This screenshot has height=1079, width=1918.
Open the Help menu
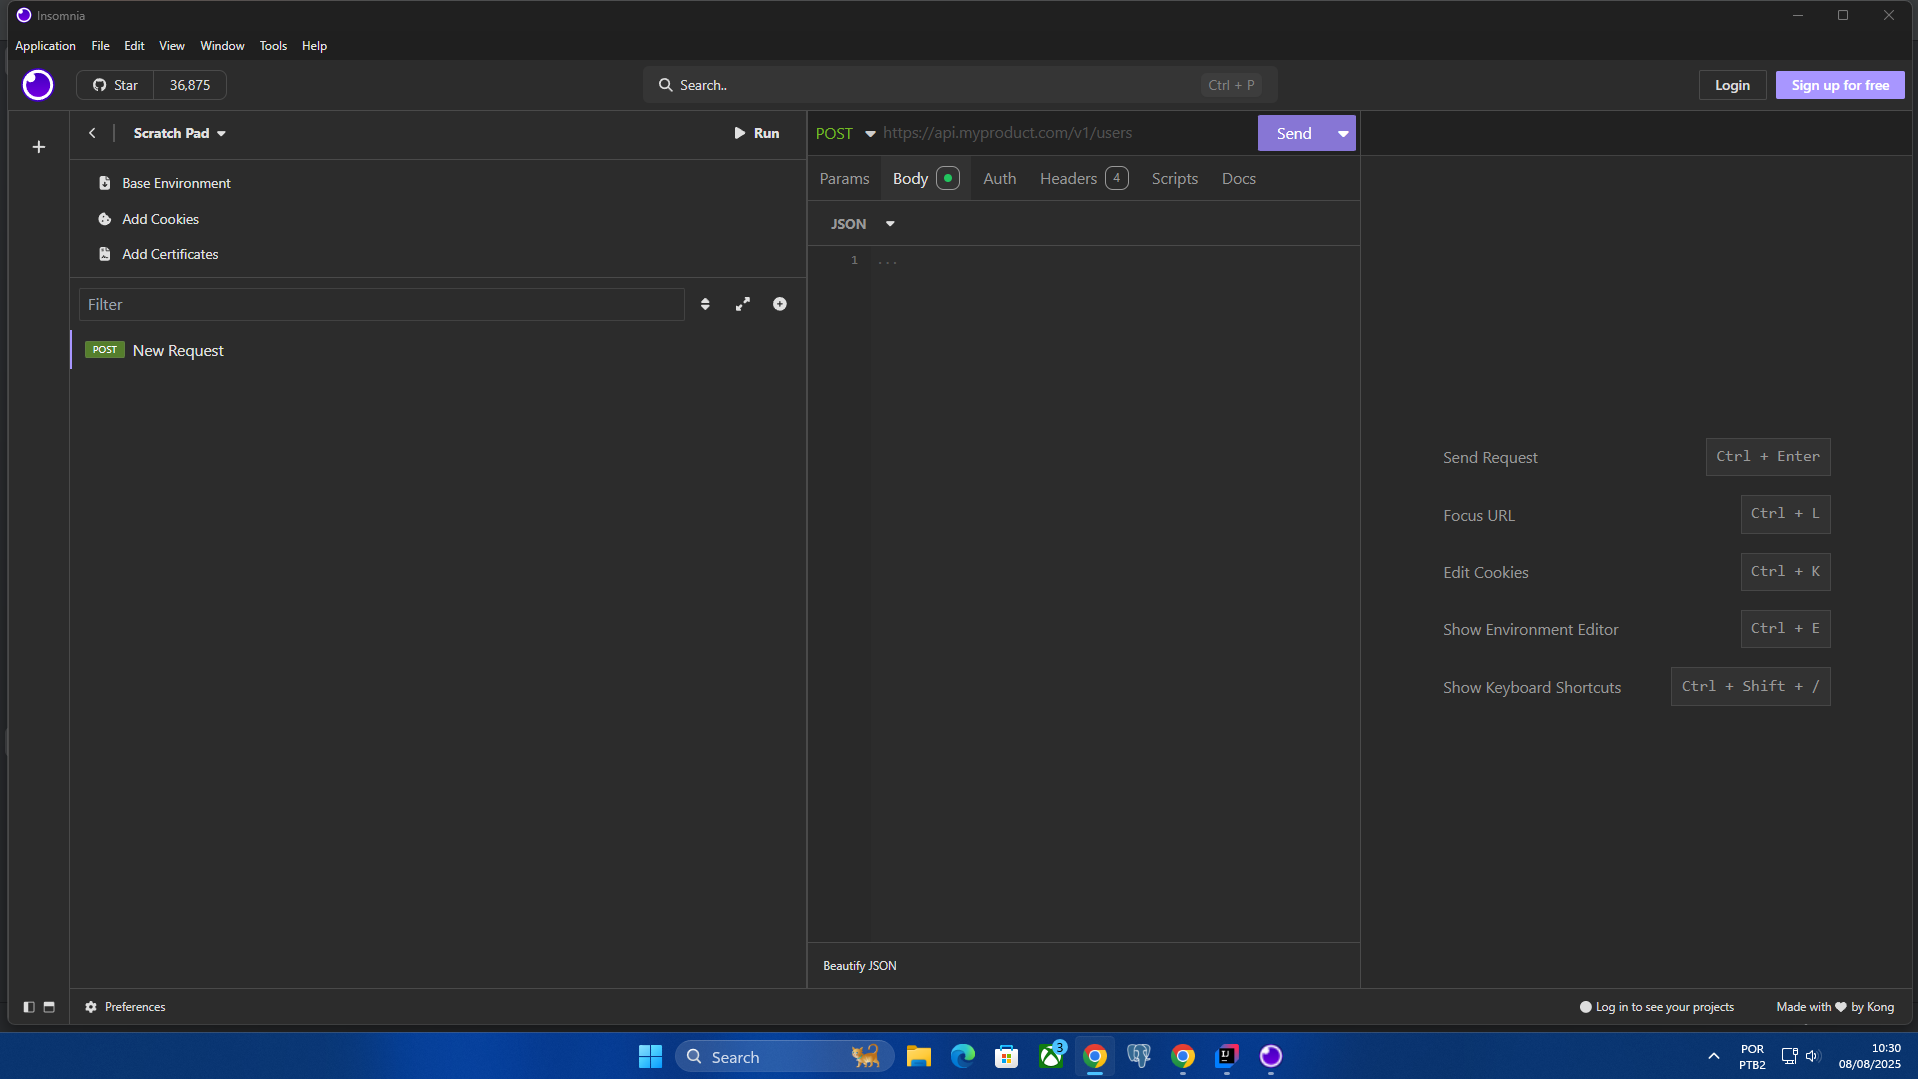tap(314, 46)
